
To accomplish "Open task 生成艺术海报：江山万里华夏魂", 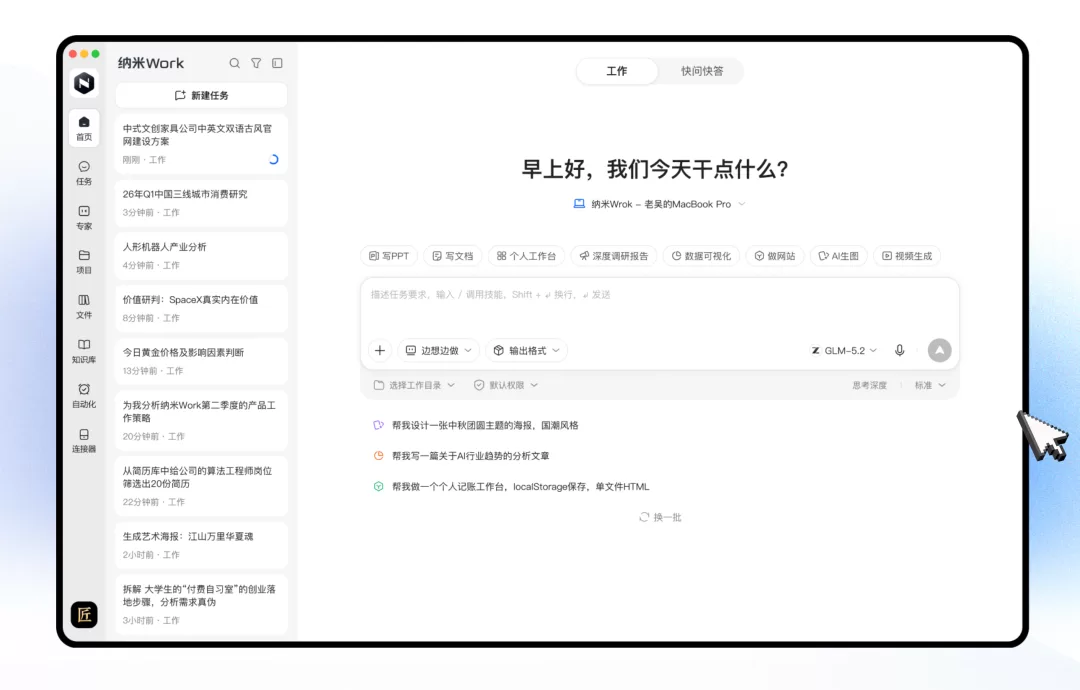I will pos(201,545).
